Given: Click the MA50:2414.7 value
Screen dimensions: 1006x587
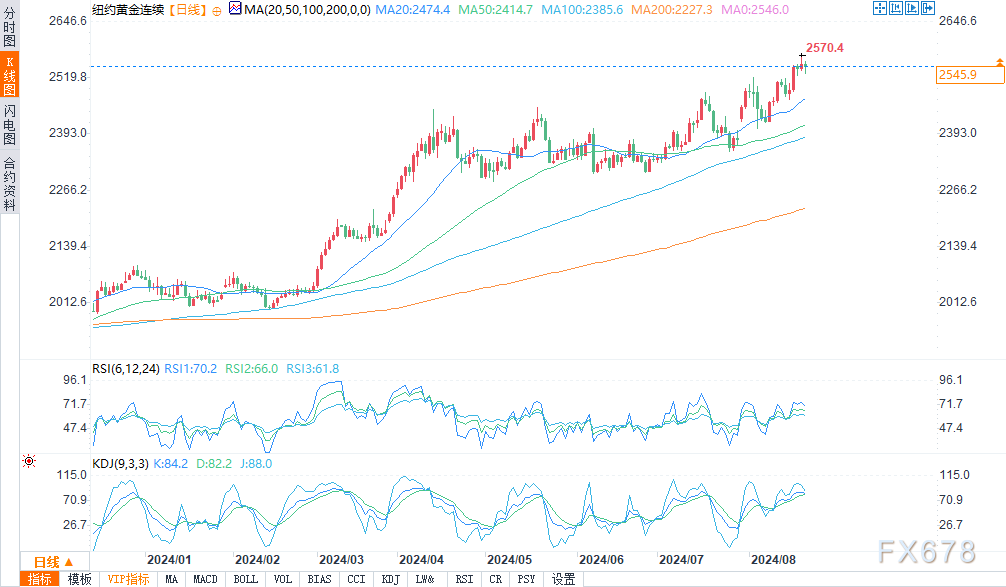Looking at the screenshot, I should [x=495, y=10].
